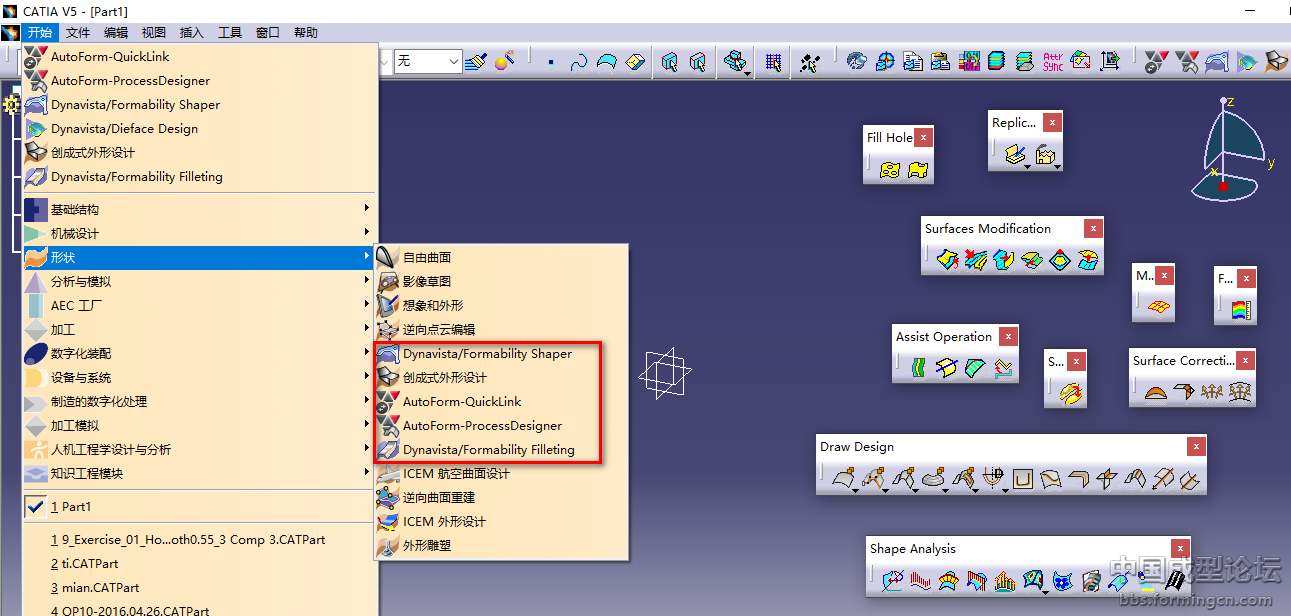Click first icon in Surfaces Modification toolbar
Screen dimensions: 1291x616
(x=946, y=260)
